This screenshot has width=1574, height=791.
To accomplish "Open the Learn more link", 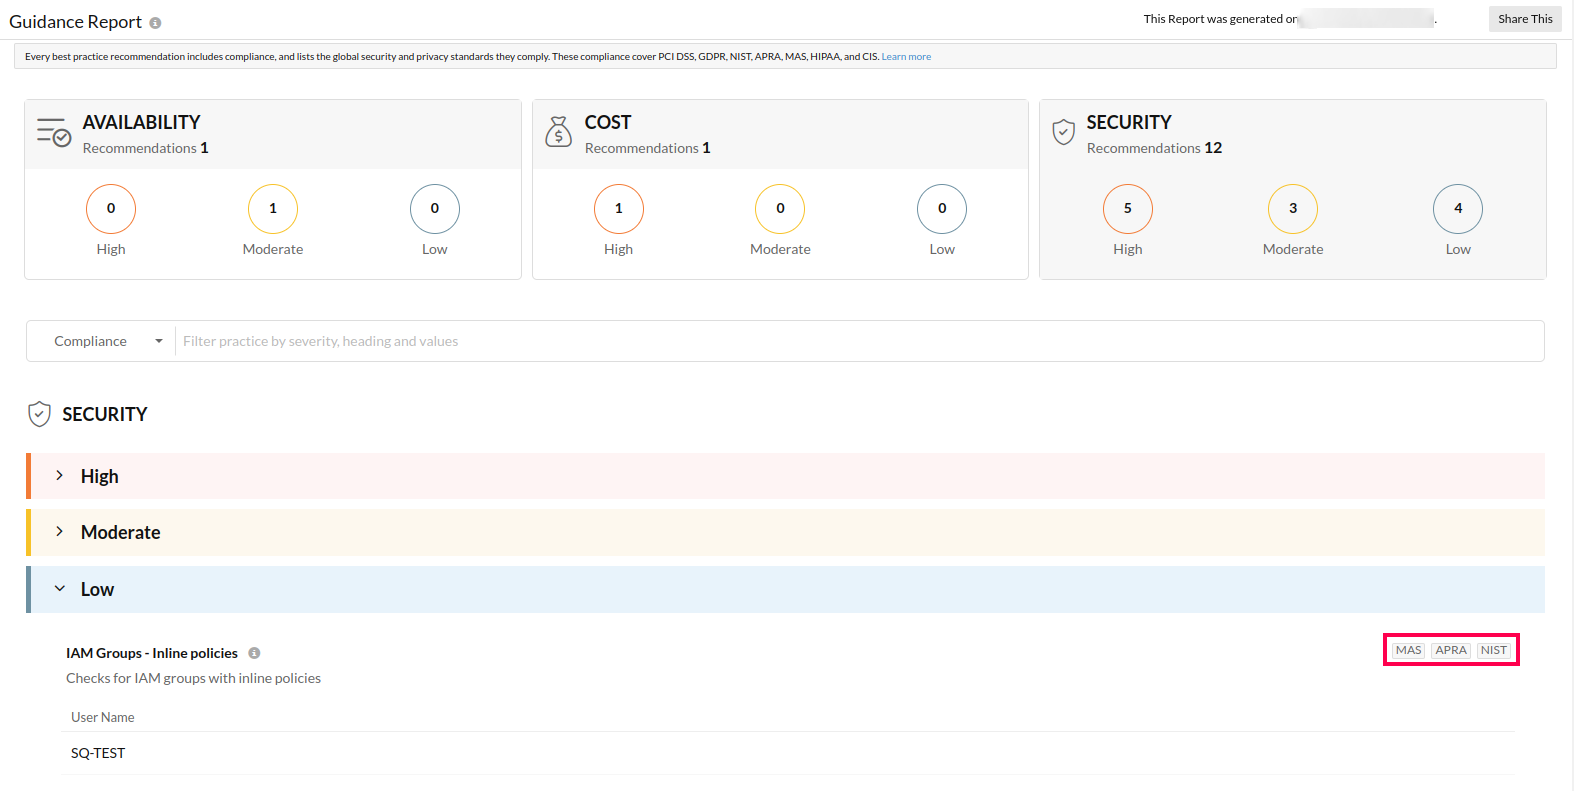I will 906,57.
